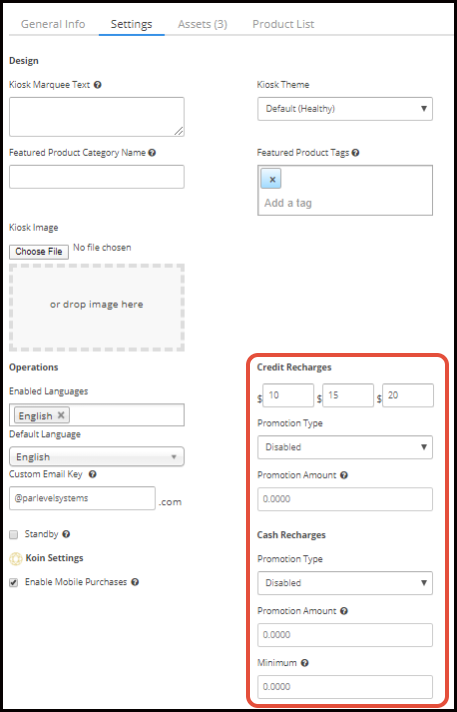Open Cash Recharges Promotion Type dropdown

(x=345, y=583)
